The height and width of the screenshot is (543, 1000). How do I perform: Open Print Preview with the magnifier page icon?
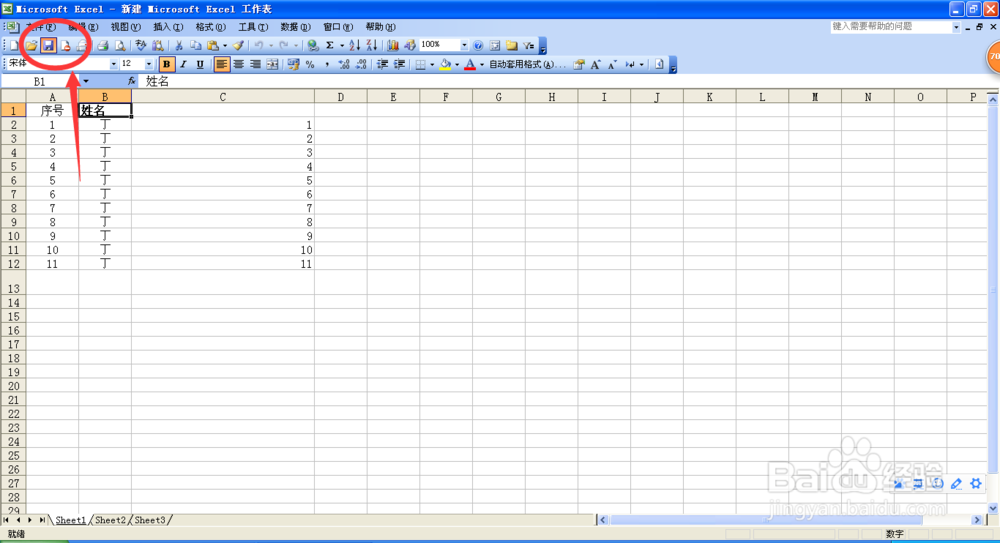coord(120,45)
